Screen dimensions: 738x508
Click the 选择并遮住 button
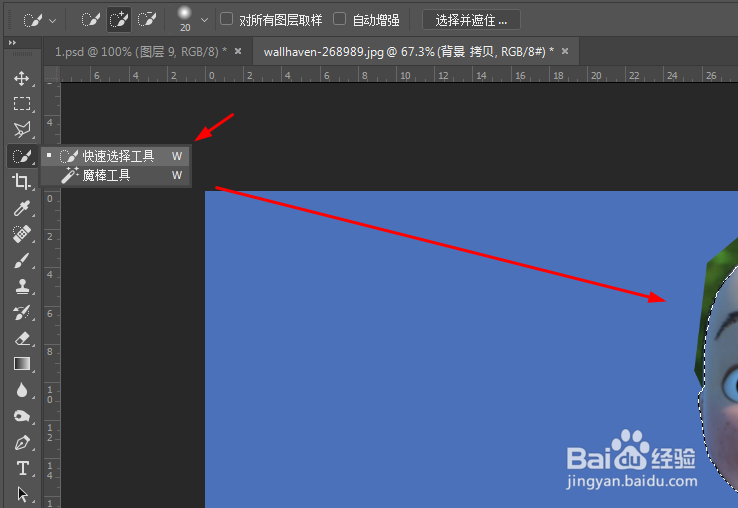[x=471, y=20]
